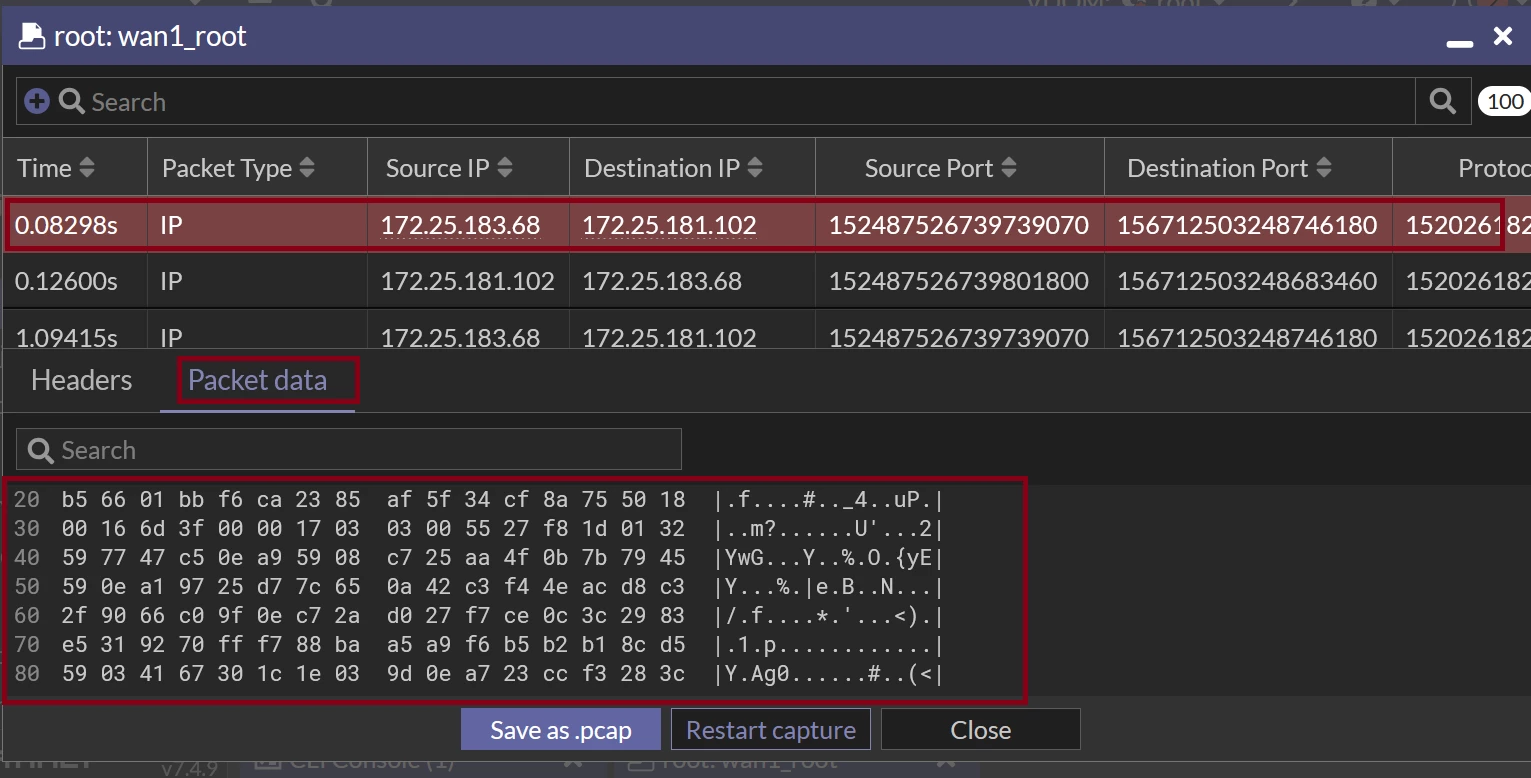Open the Packet data tab
This screenshot has width=1531, height=778.
click(x=257, y=380)
